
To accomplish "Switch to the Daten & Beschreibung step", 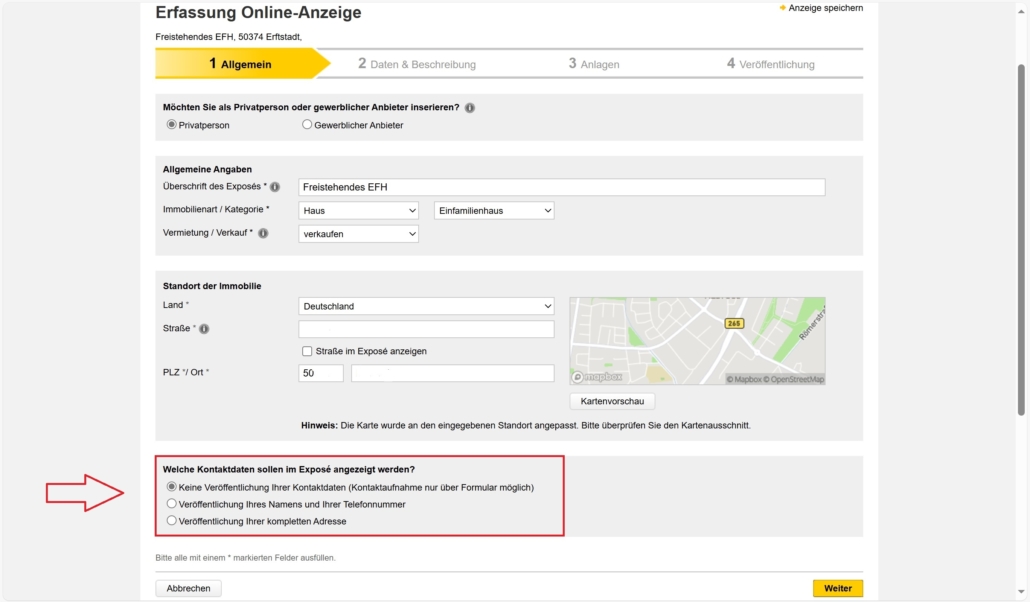I will [420, 63].
